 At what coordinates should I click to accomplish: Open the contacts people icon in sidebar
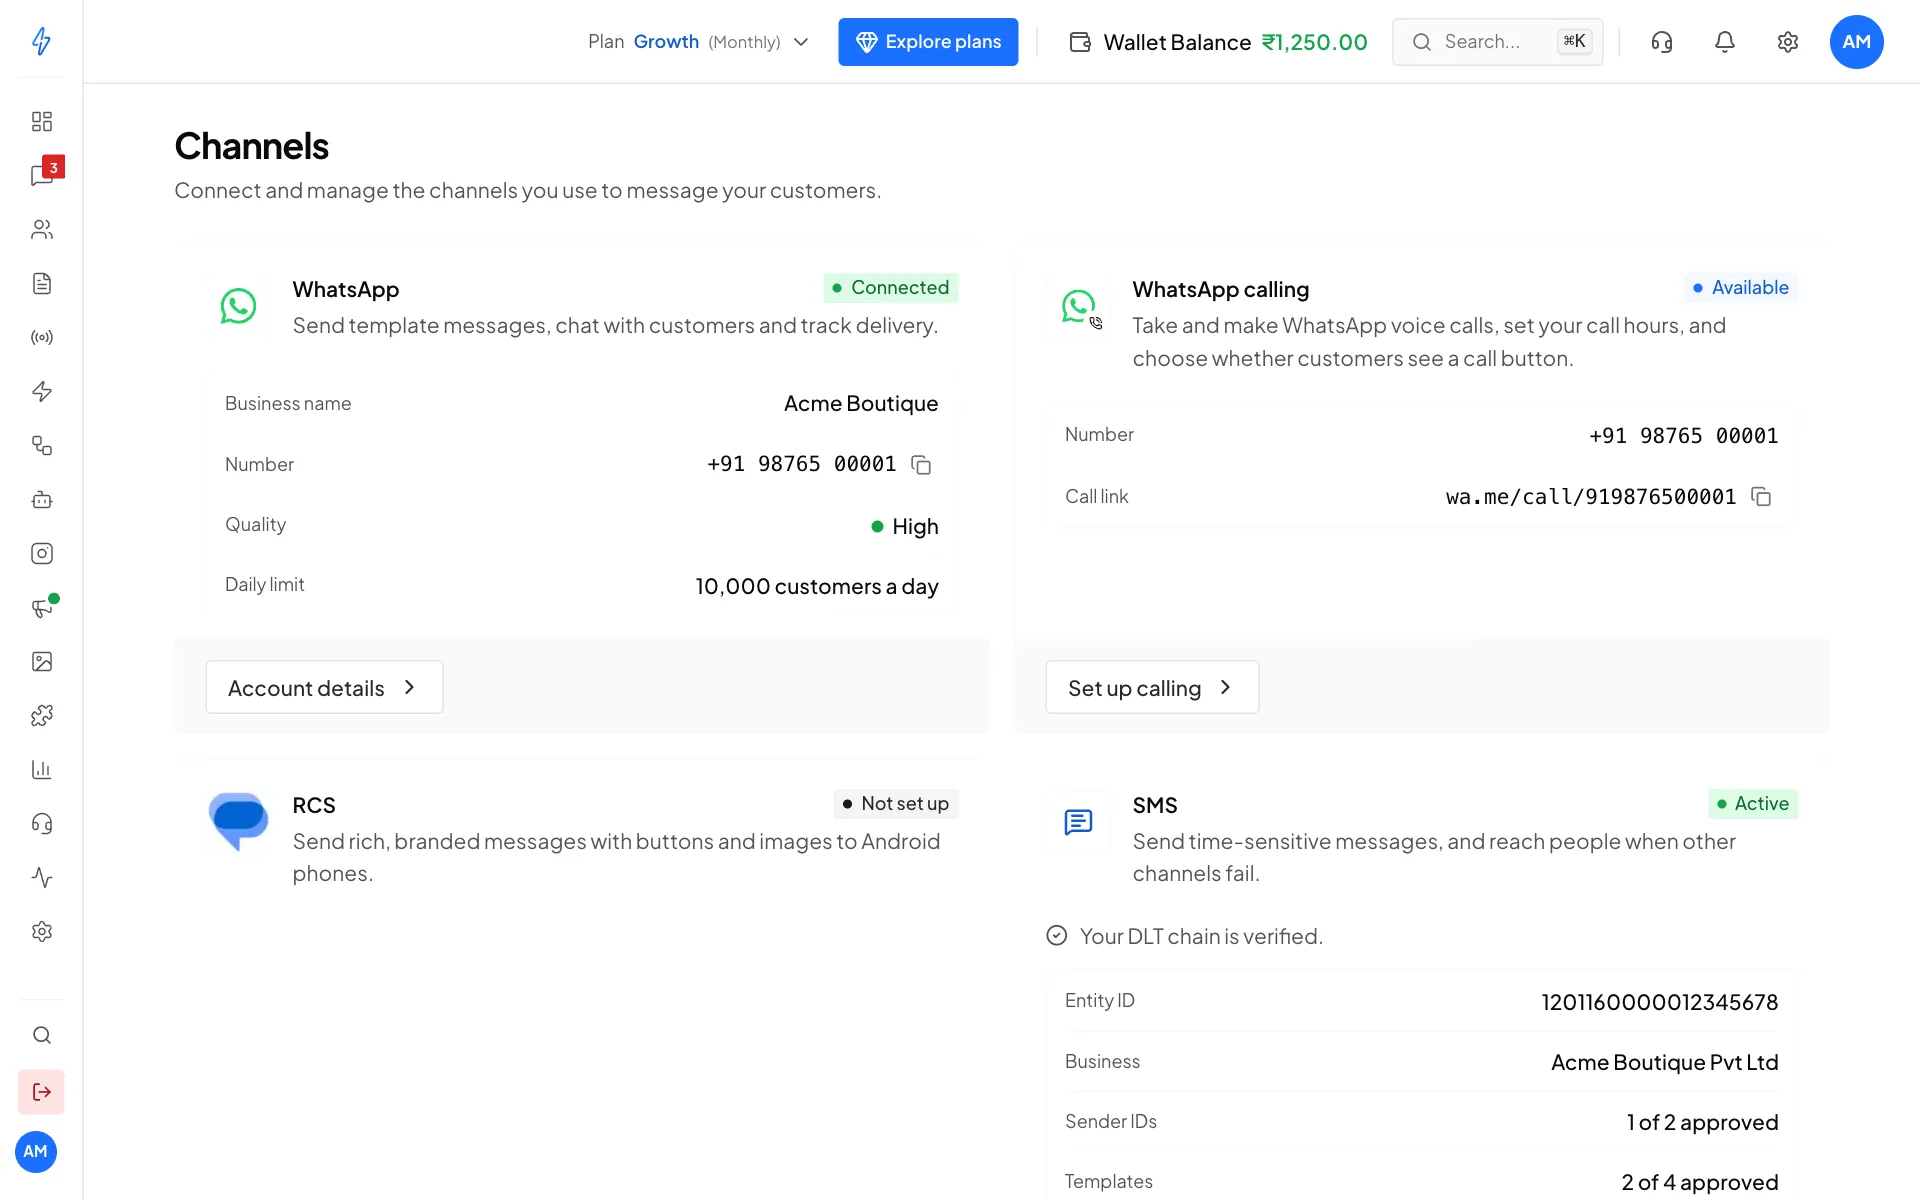(41, 229)
